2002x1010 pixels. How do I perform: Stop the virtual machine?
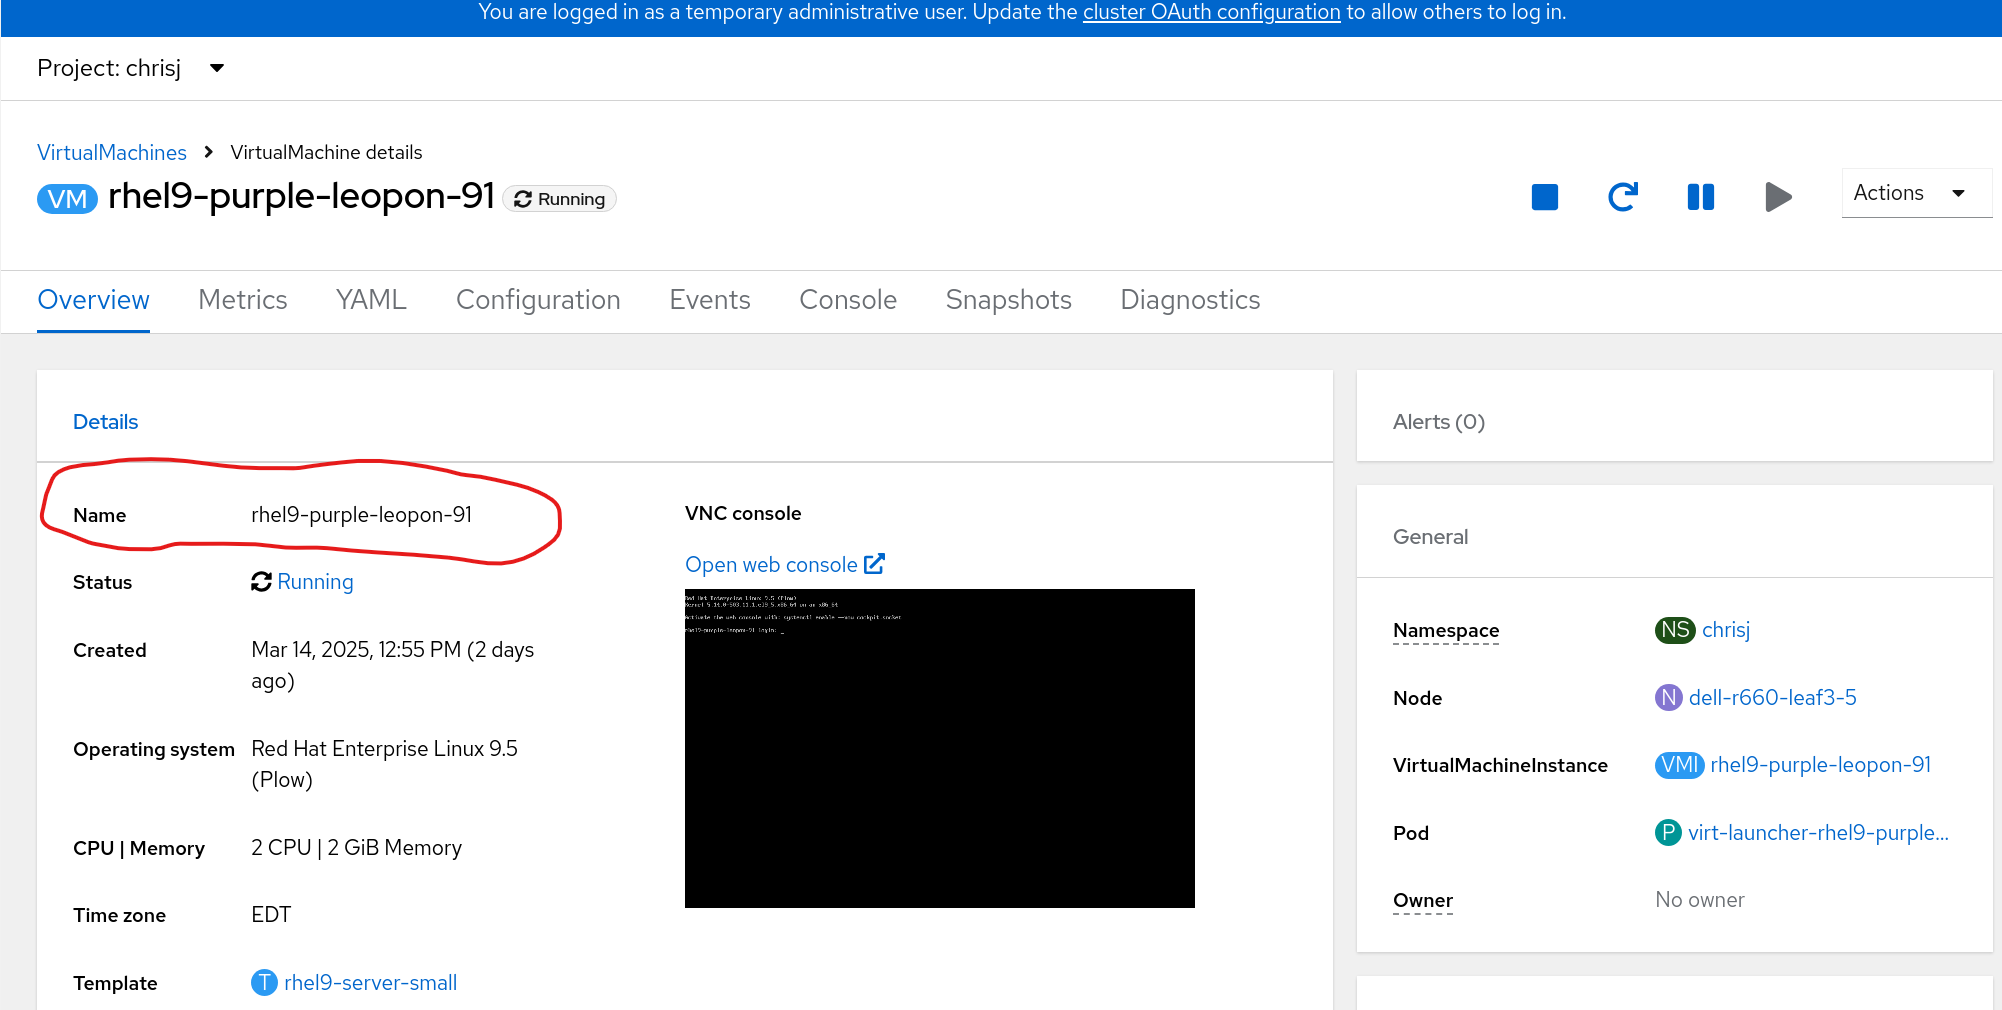pos(1544,197)
